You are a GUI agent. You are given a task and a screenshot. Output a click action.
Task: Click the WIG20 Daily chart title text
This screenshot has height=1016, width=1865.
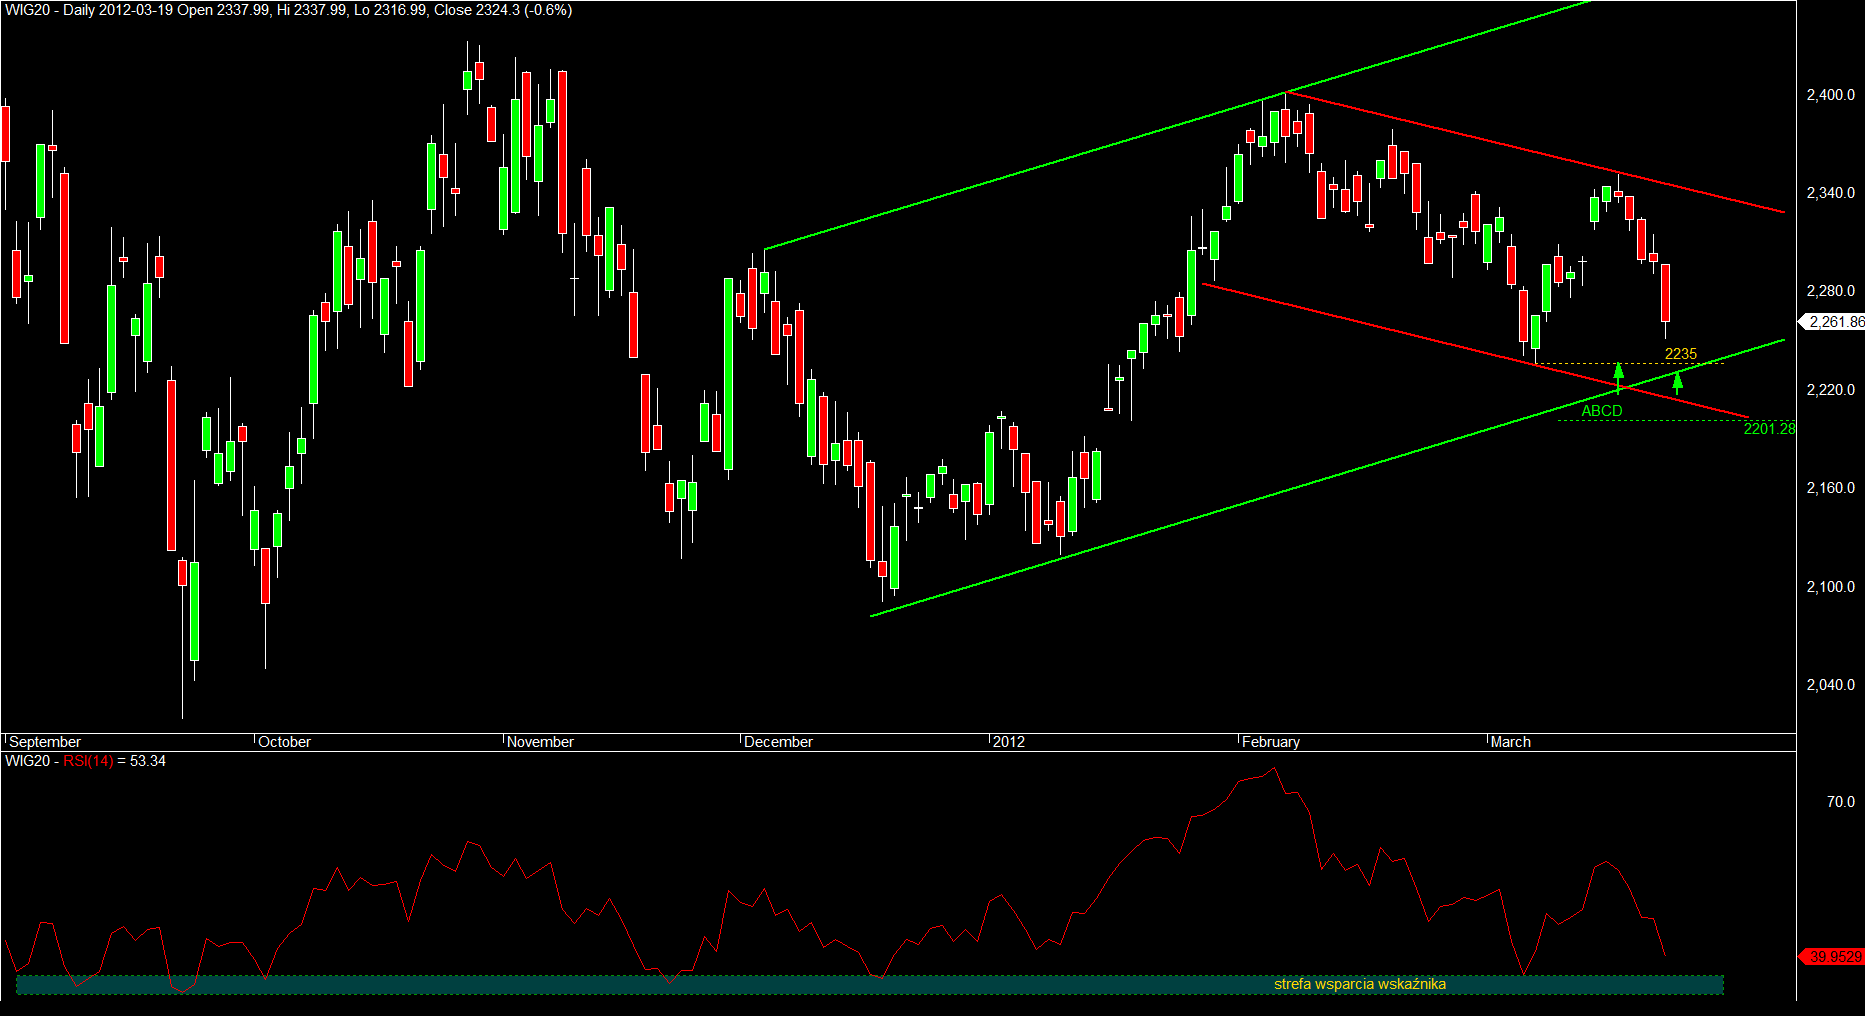click(289, 10)
